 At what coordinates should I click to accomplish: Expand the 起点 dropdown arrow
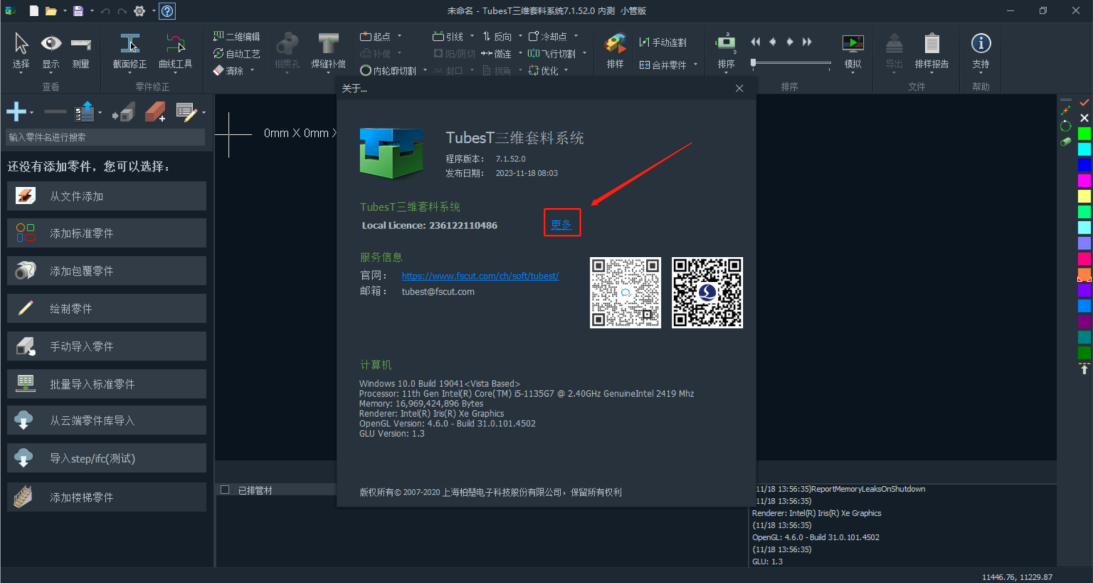pyautogui.click(x=399, y=36)
